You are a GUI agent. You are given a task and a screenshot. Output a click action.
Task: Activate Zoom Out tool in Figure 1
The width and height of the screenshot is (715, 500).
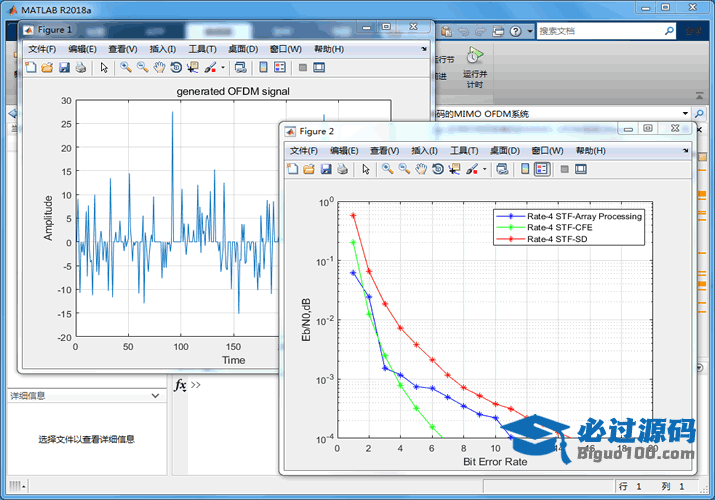tap(142, 68)
